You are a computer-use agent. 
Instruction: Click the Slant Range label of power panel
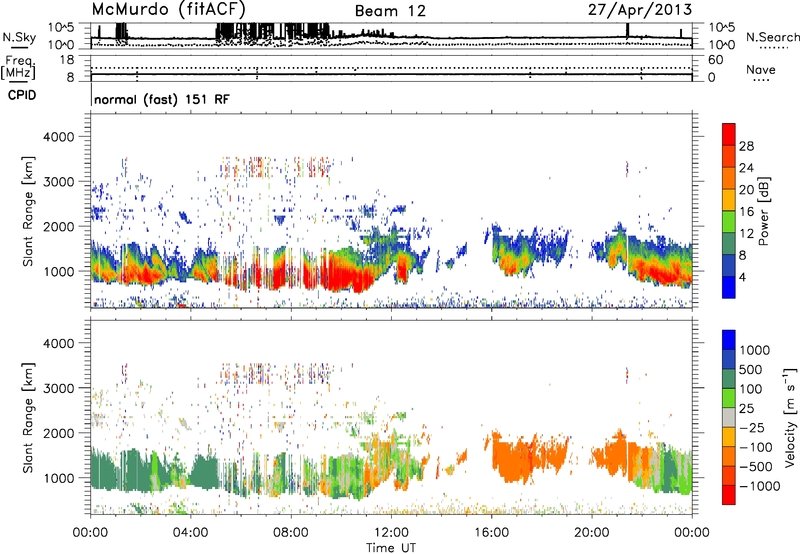pos(28,211)
